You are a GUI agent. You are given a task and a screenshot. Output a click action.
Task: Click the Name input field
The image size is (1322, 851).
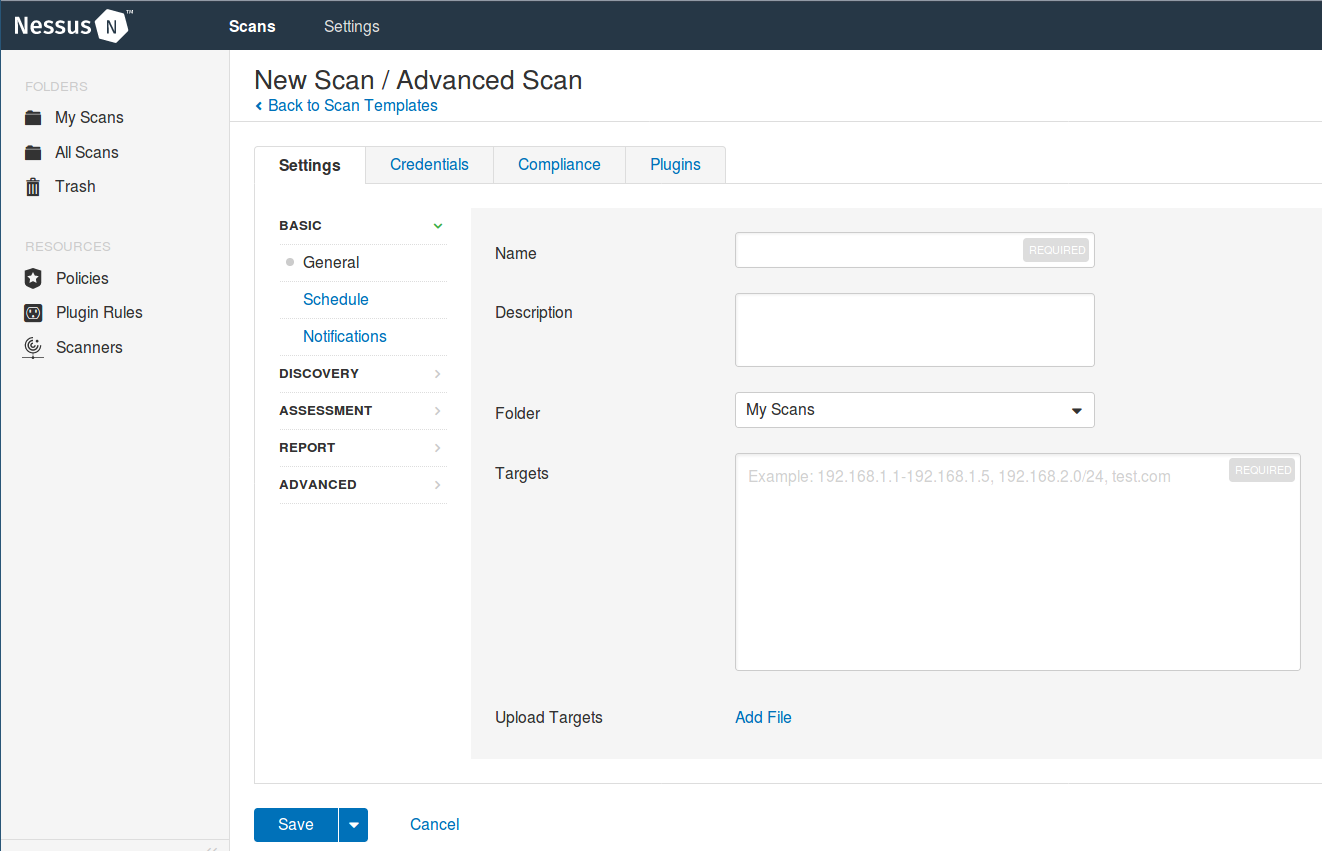coord(914,250)
